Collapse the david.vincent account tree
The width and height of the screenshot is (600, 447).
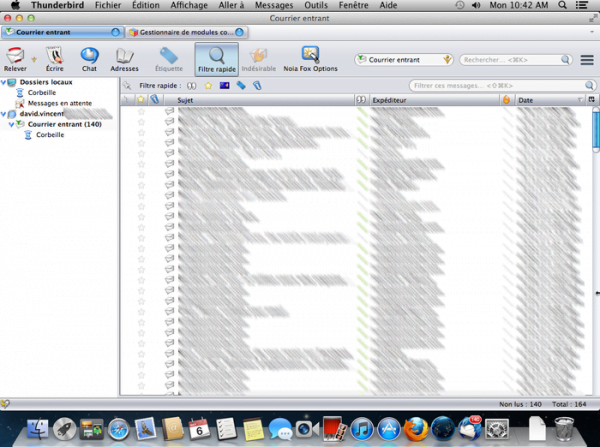(4, 115)
